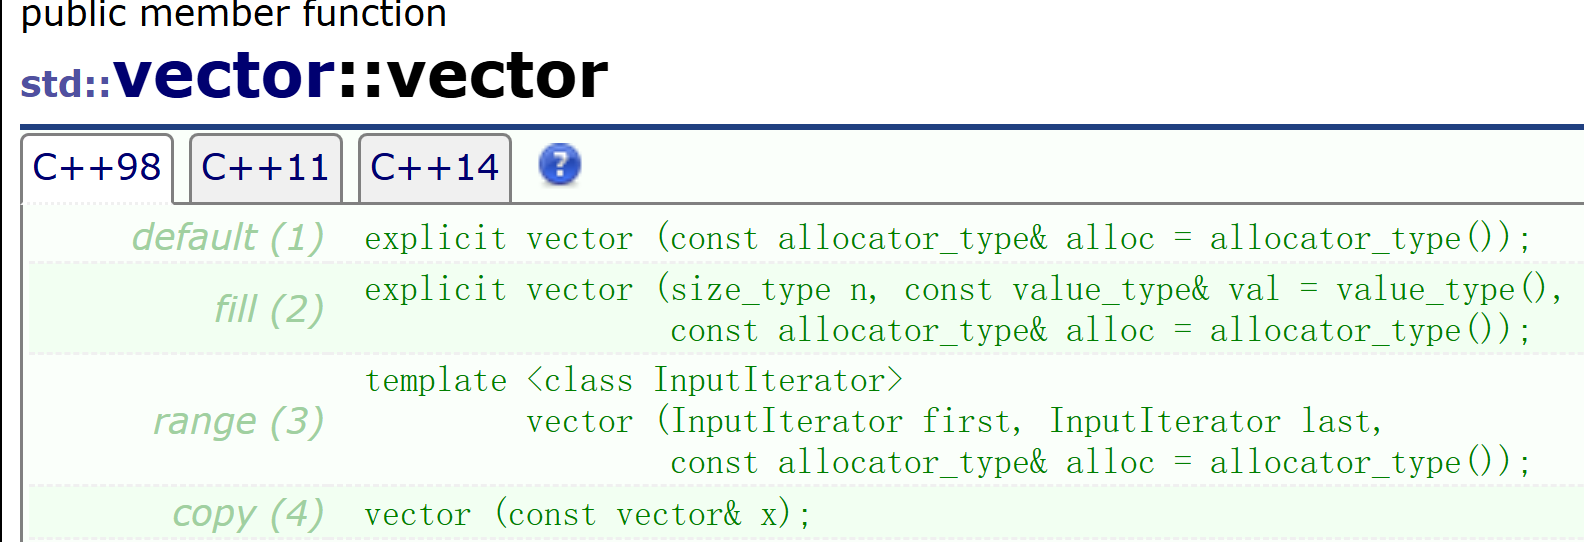
Task: Click the fill constructor's 'const allocator_type& alloc' line
Action: pyautogui.click(x=1101, y=331)
